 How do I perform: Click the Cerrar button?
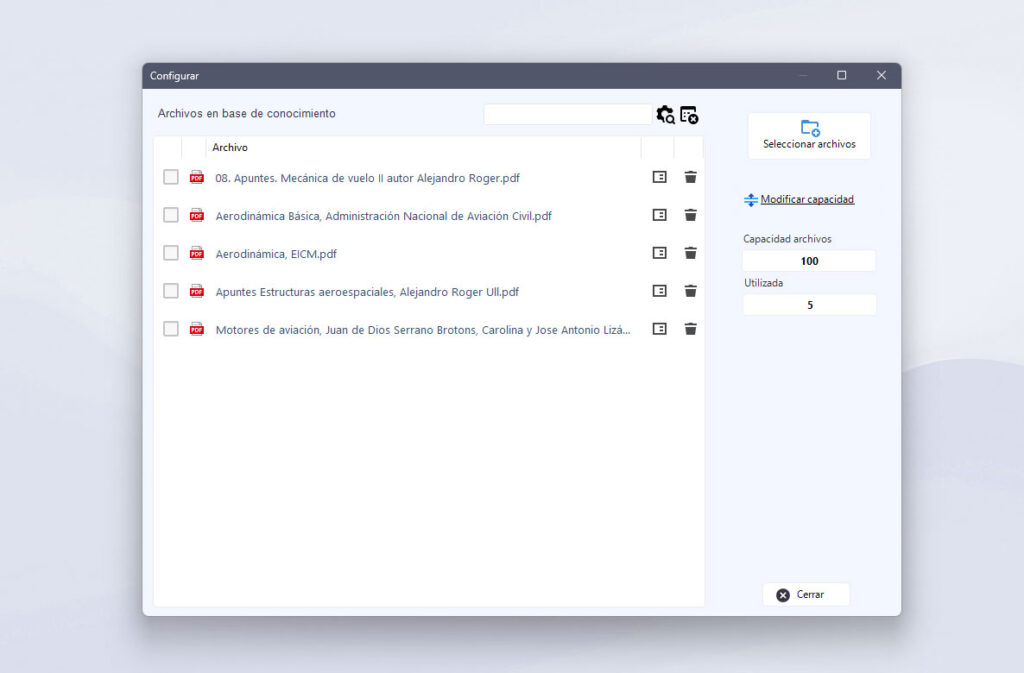(x=806, y=595)
